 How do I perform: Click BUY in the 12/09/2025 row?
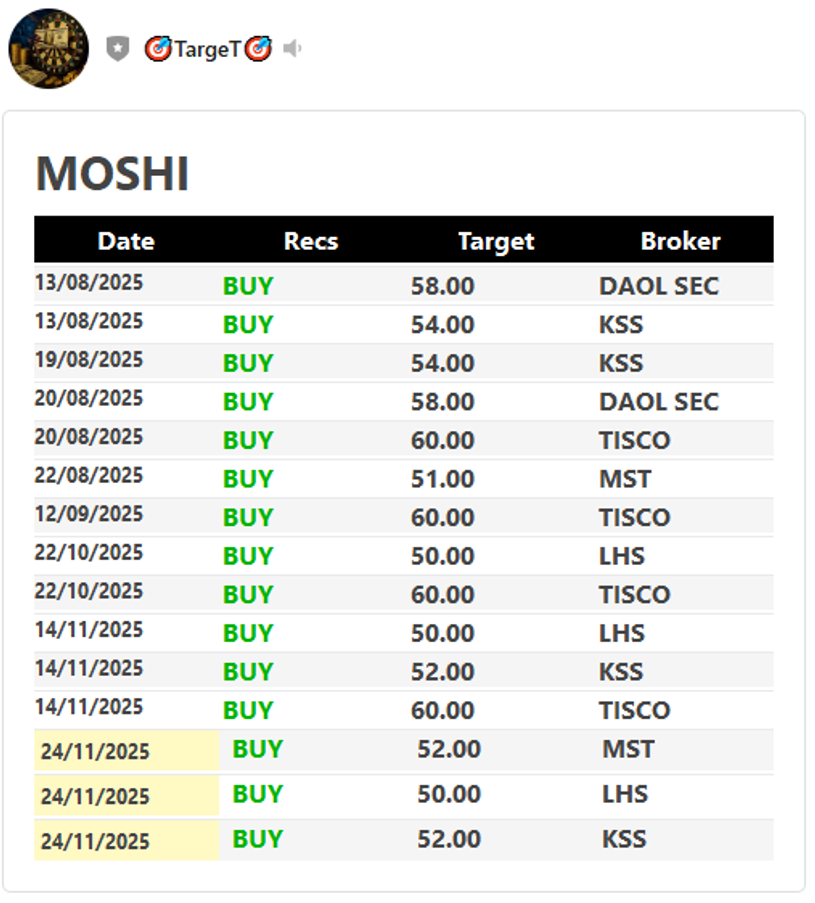(248, 517)
